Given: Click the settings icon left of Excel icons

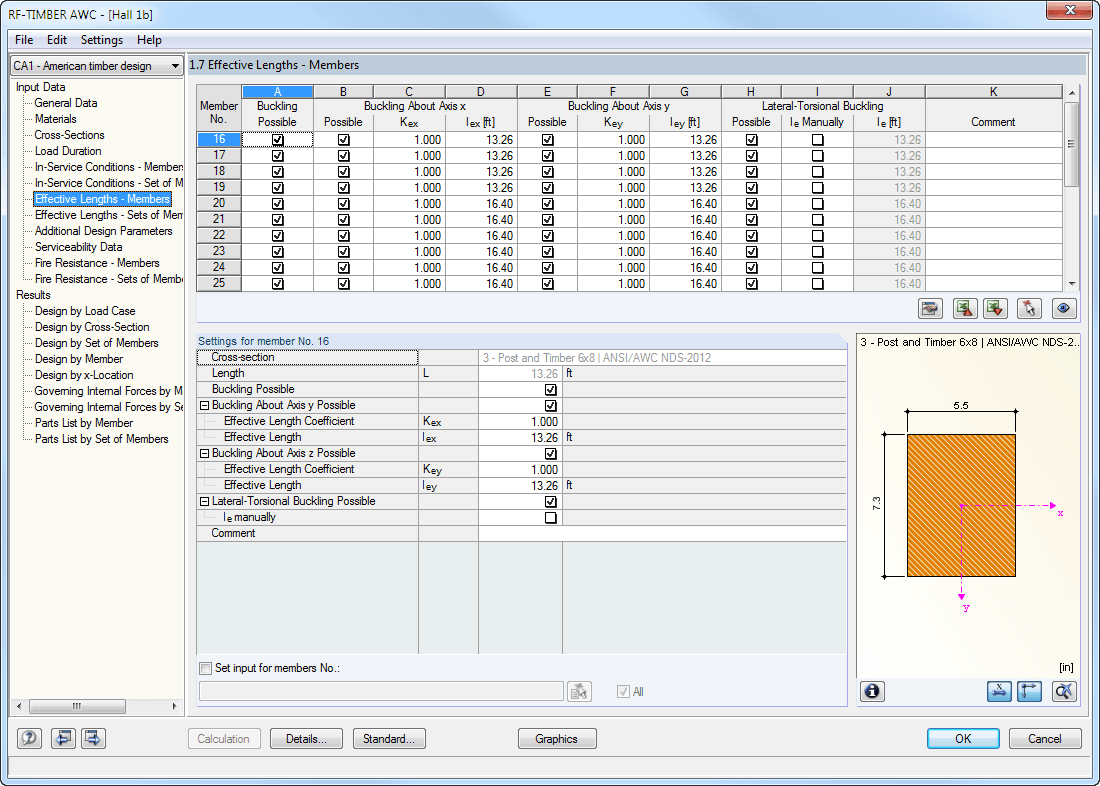Looking at the screenshot, I should pos(931,308).
